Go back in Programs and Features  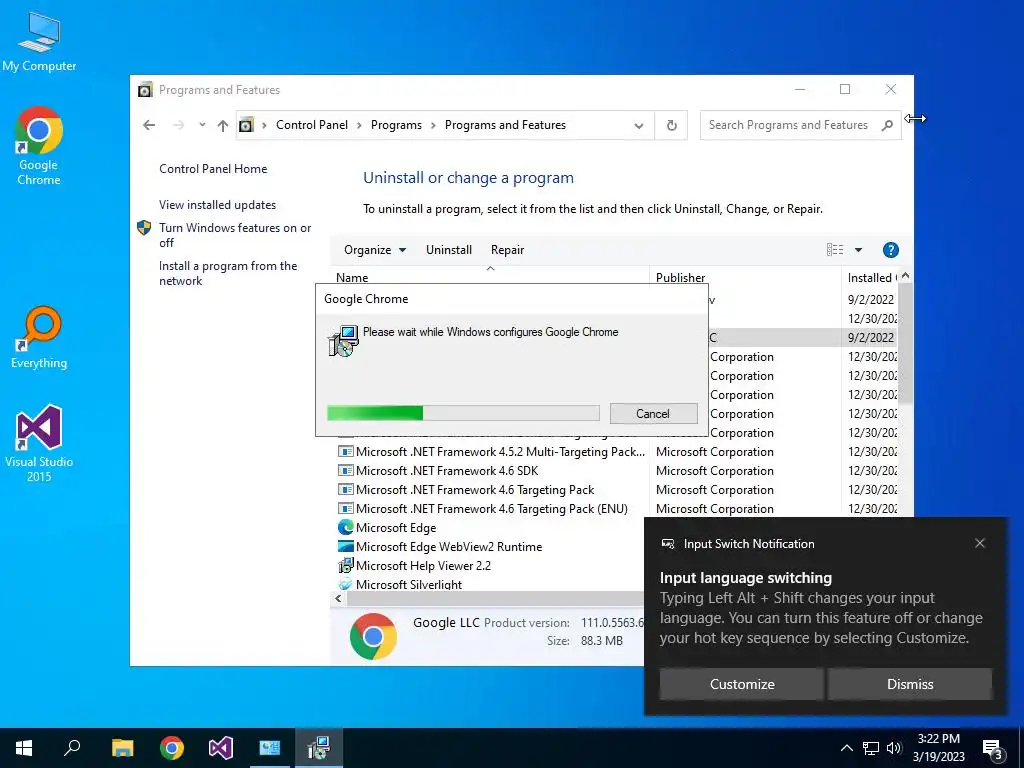coord(149,125)
